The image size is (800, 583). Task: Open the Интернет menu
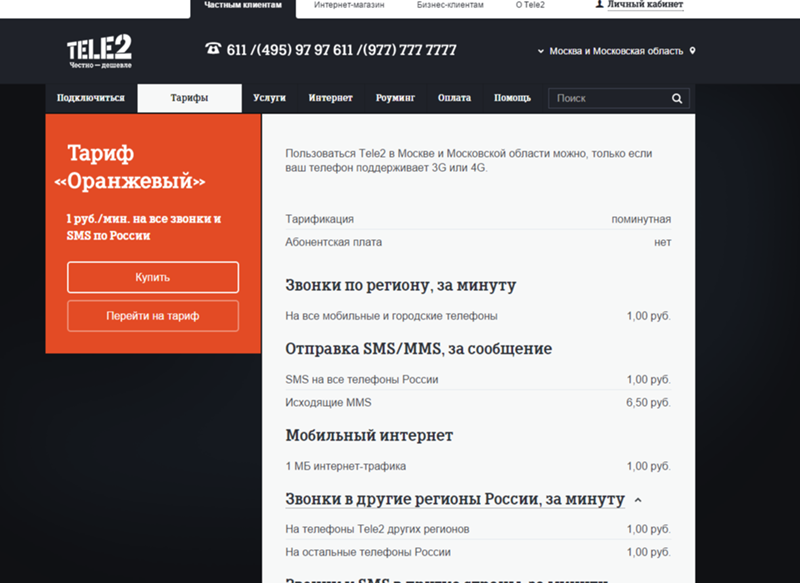click(331, 98)
